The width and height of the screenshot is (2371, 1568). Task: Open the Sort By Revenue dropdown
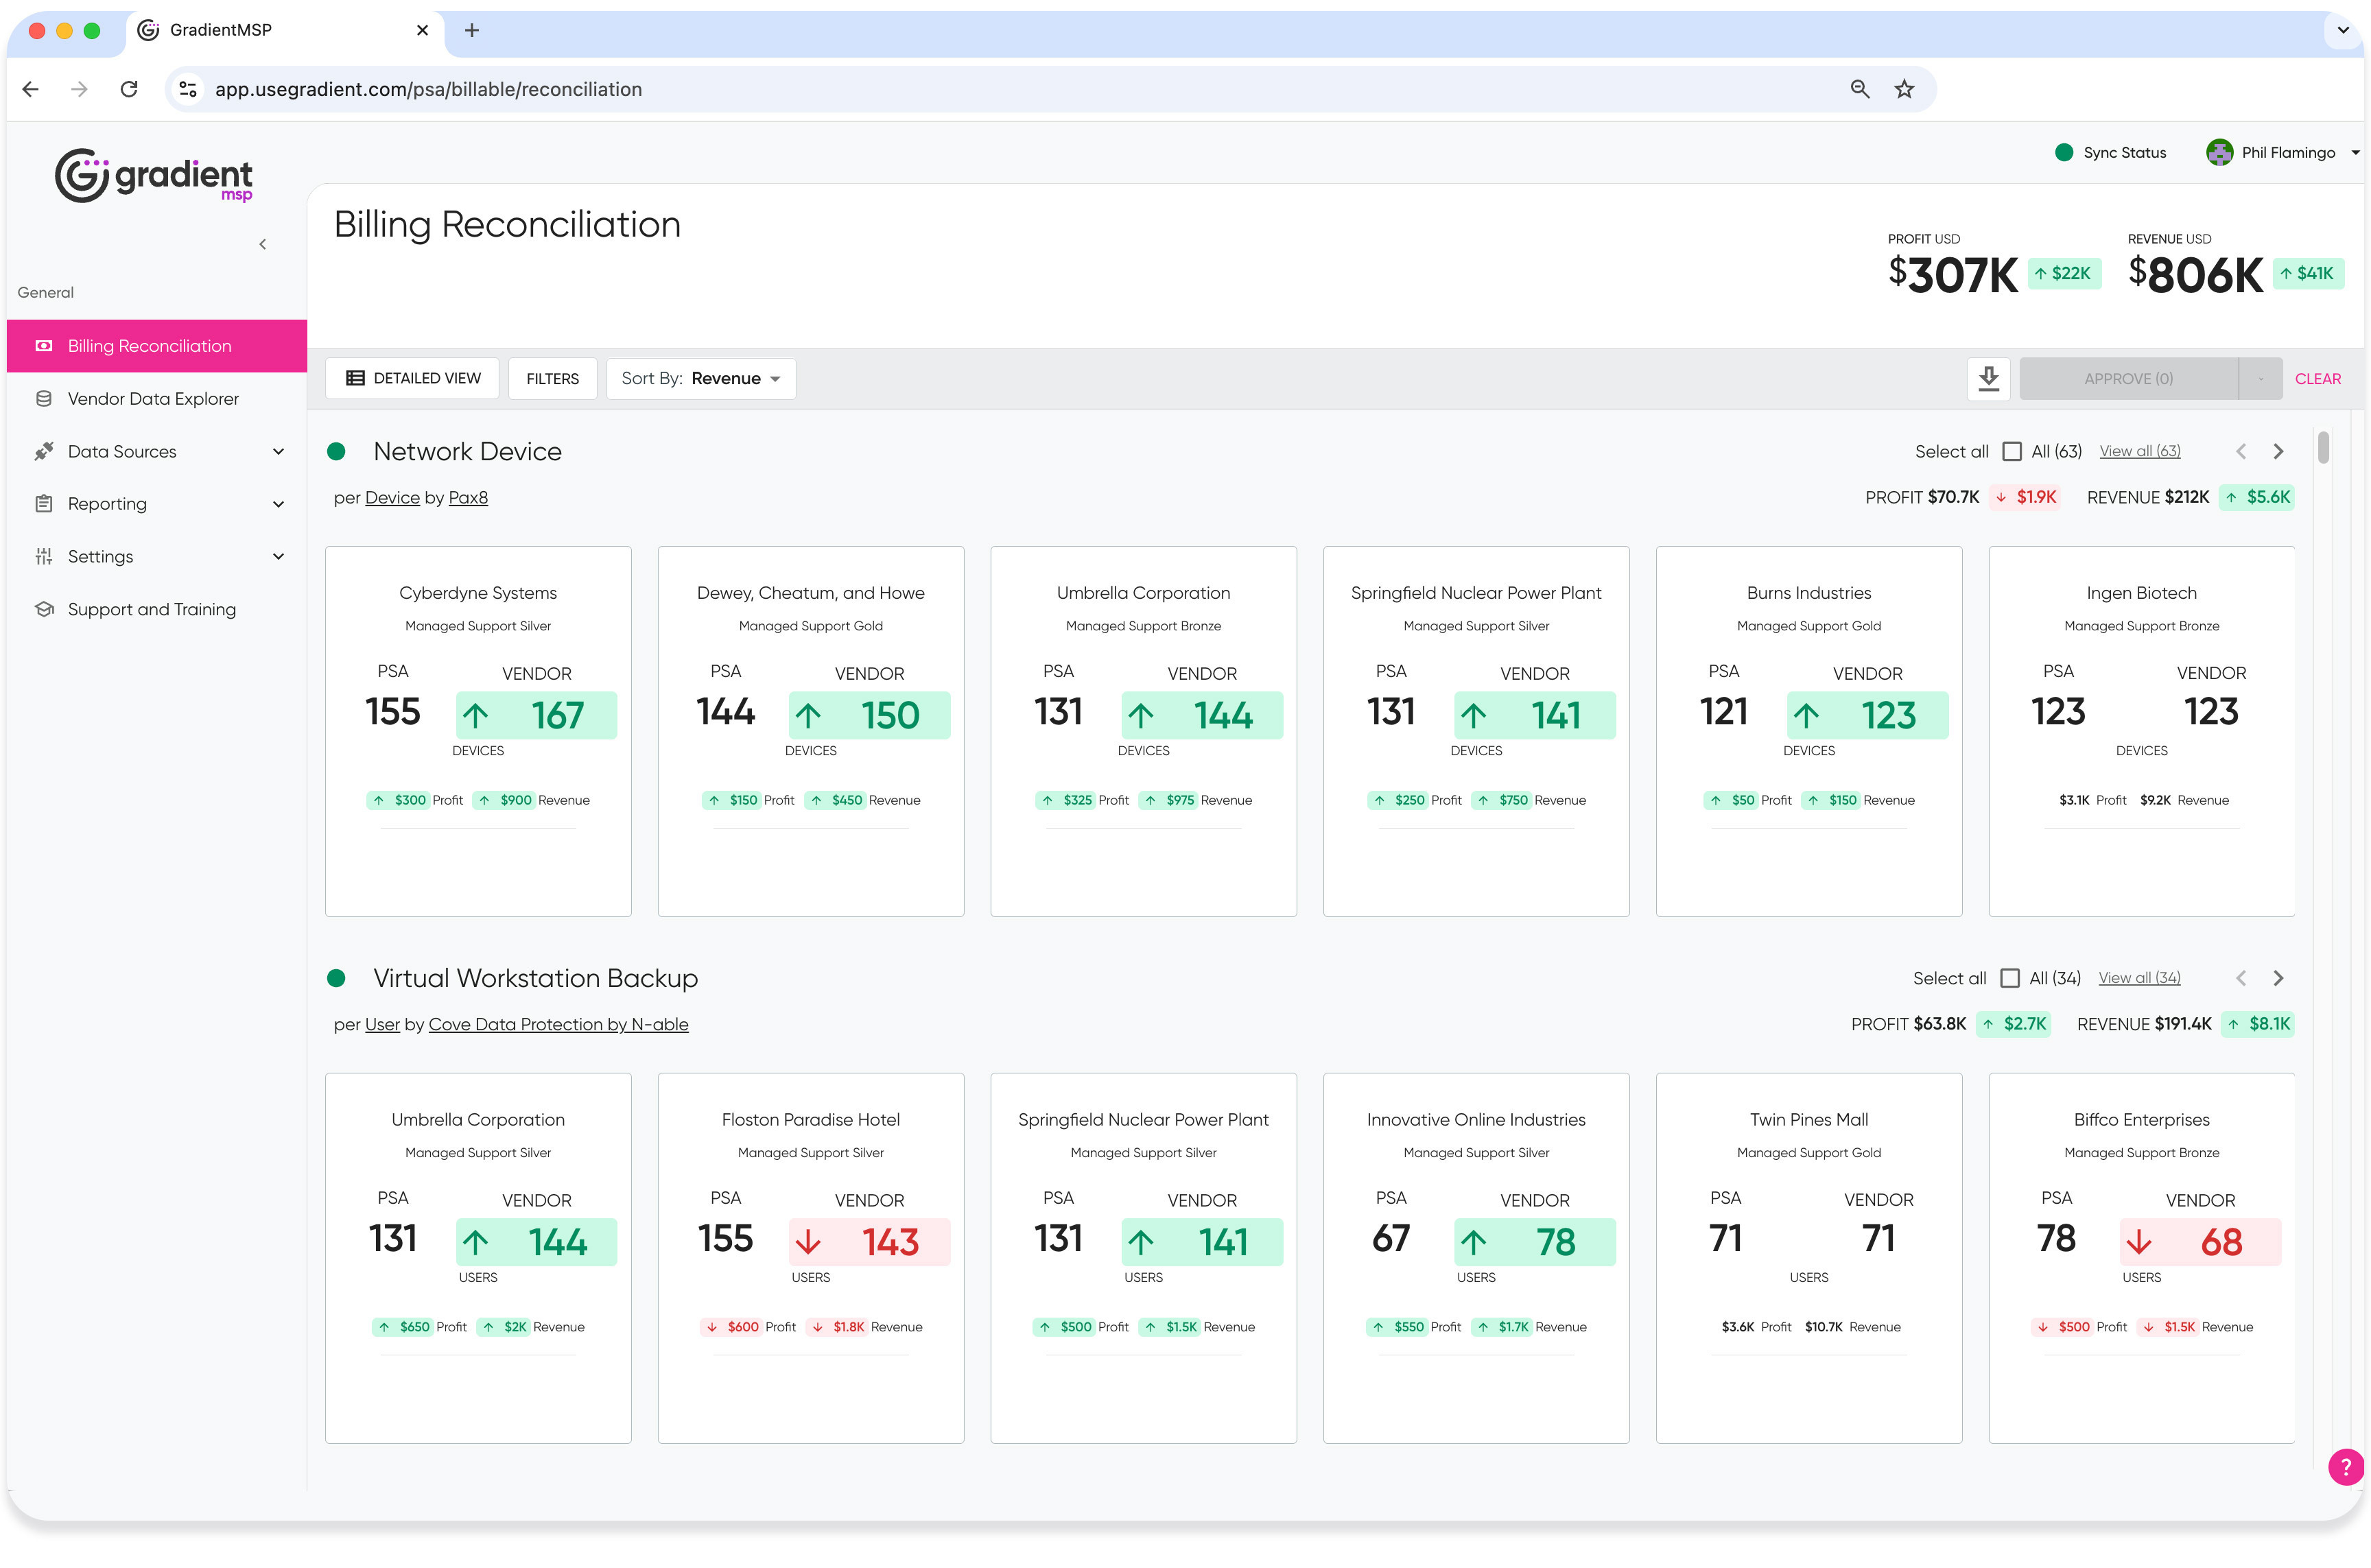click(700, 379)
